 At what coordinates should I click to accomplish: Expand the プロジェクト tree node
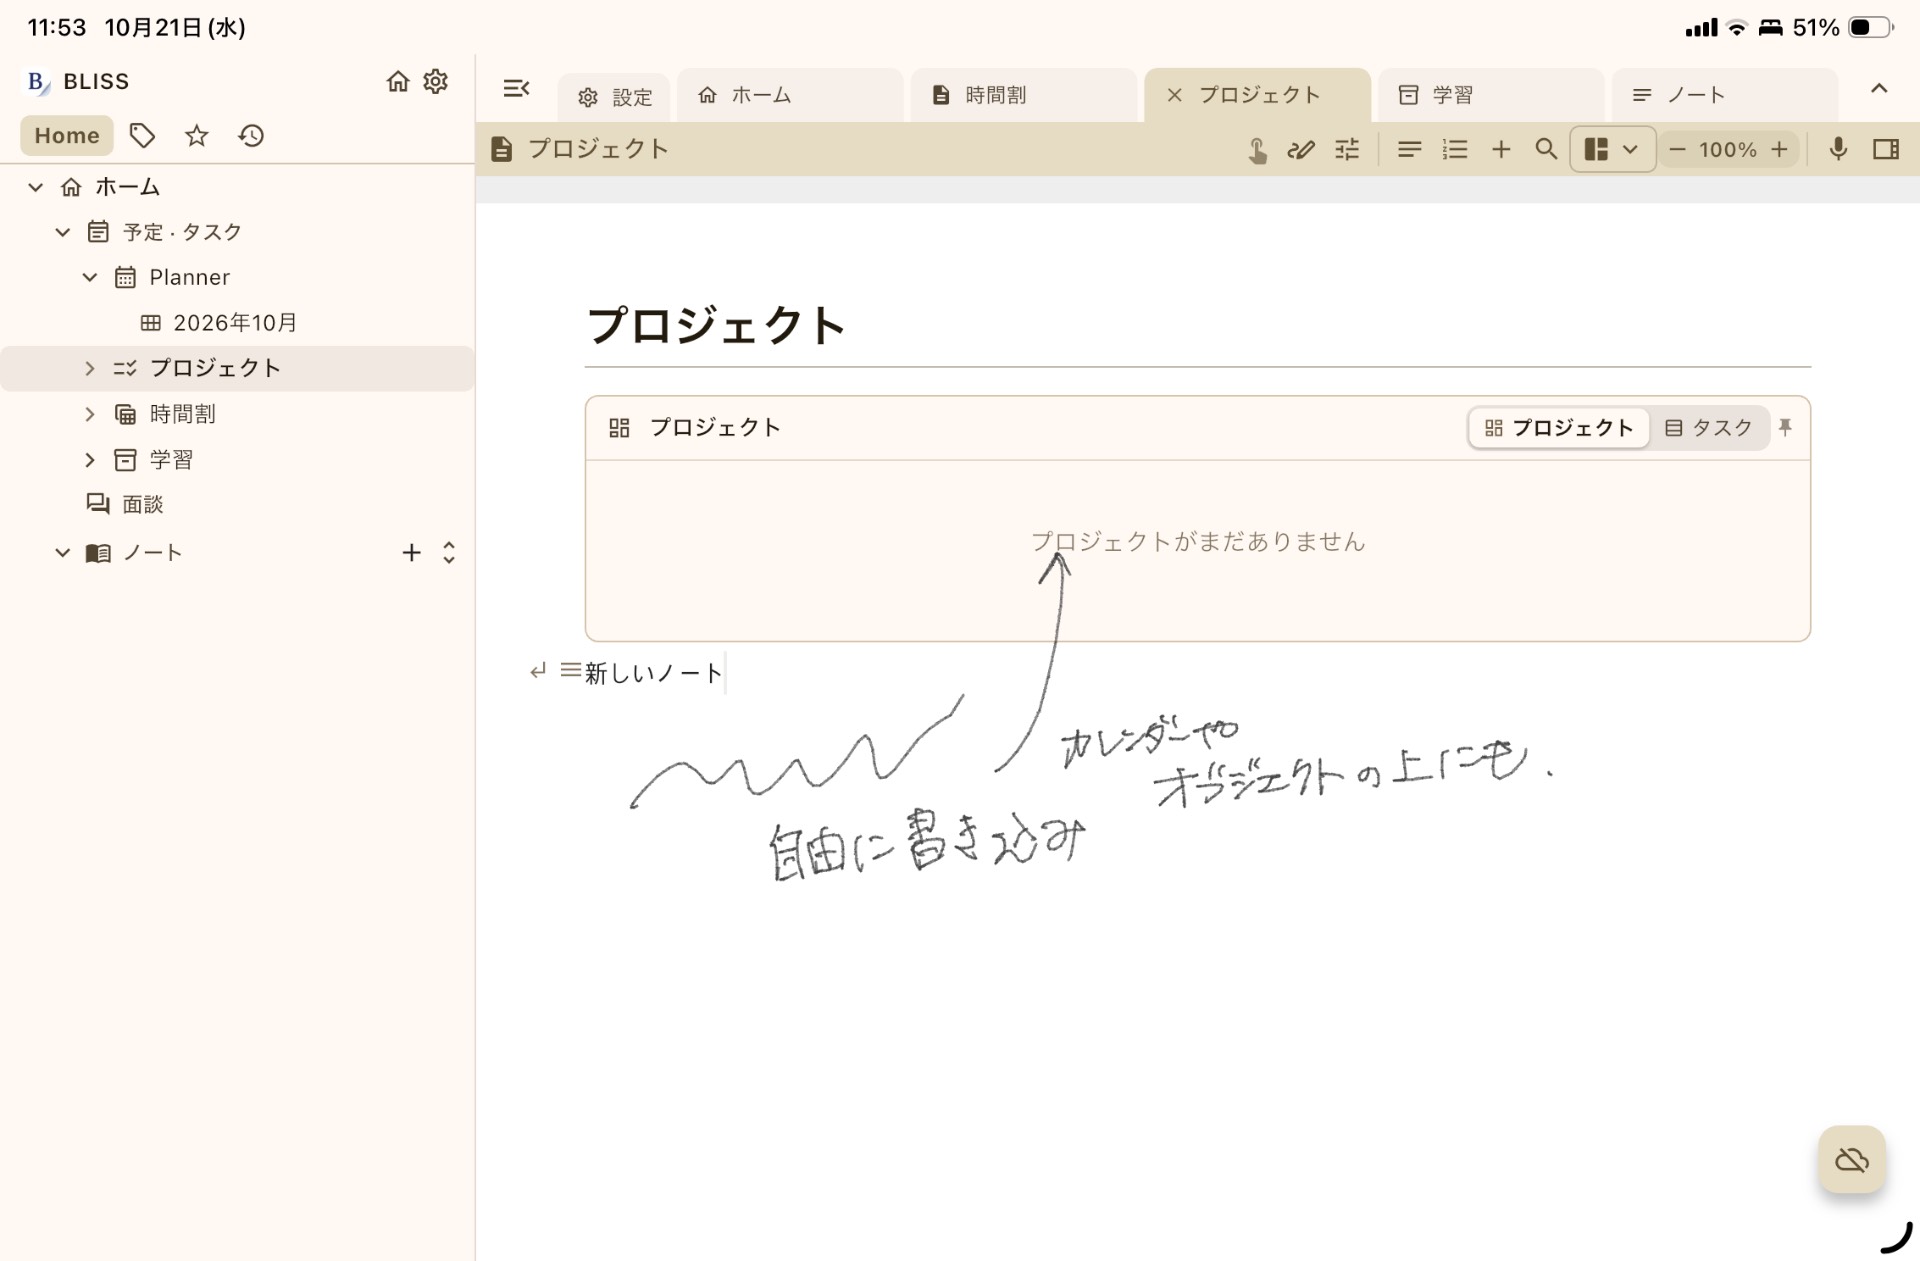click(x=90, y=368)
